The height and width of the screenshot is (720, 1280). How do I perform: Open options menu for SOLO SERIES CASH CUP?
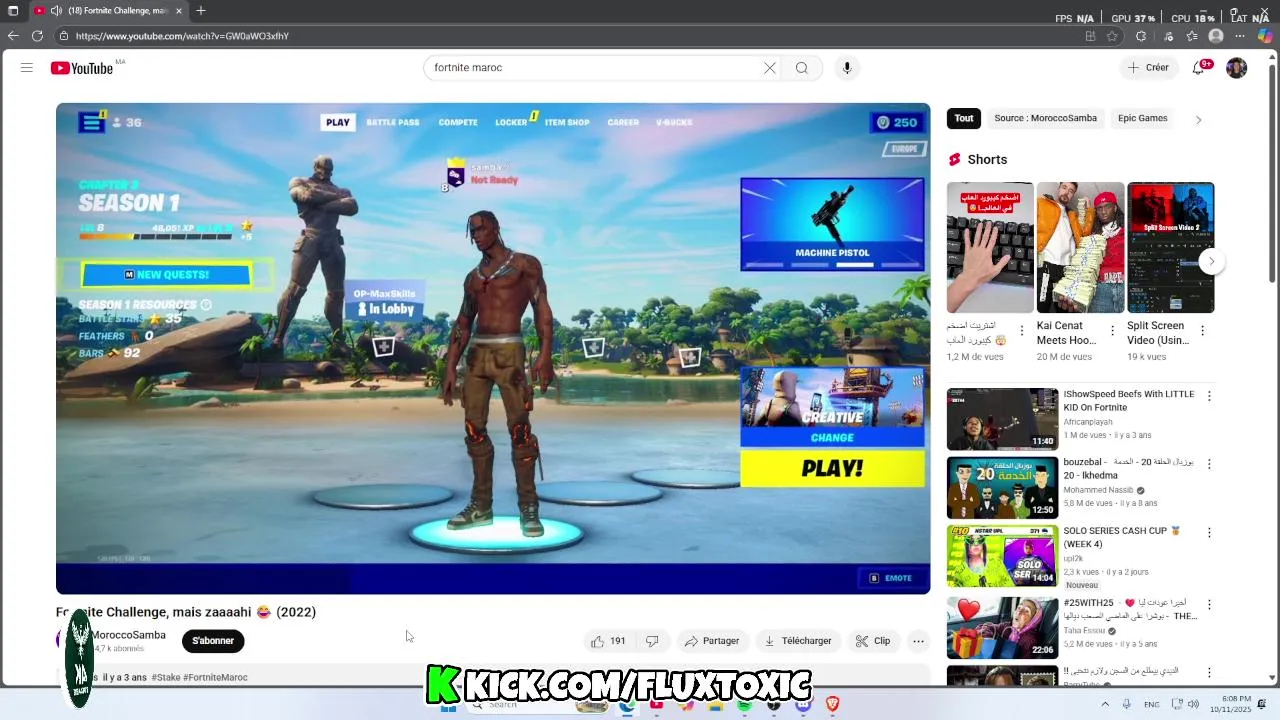tap(1209, 533)
